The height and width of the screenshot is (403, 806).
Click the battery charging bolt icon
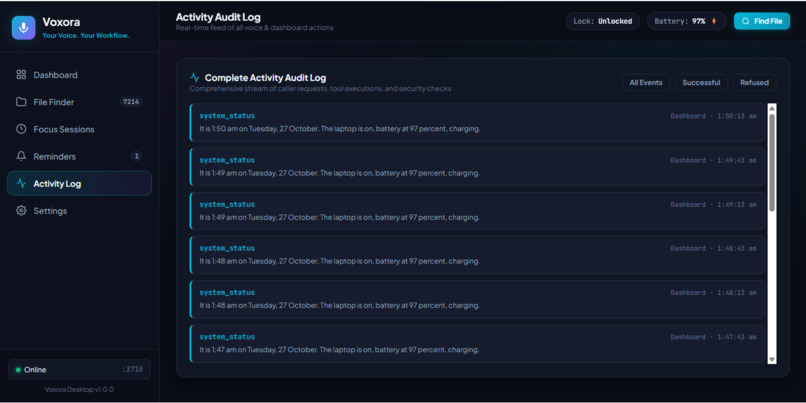713,22
